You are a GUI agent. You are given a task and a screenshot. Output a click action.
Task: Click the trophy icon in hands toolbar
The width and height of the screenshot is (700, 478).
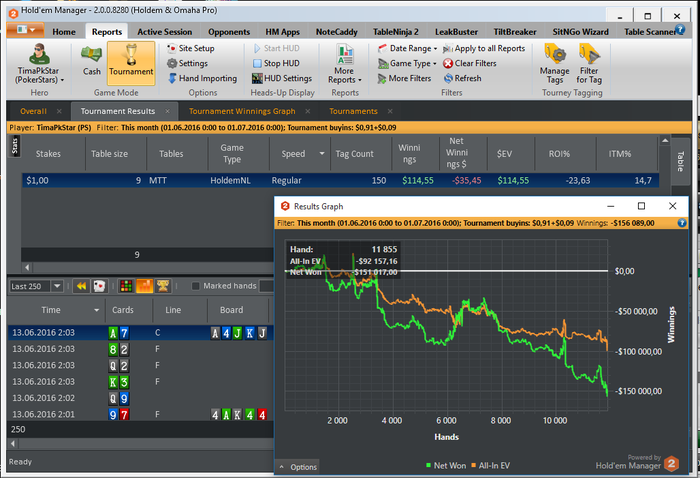click(163, 286)
